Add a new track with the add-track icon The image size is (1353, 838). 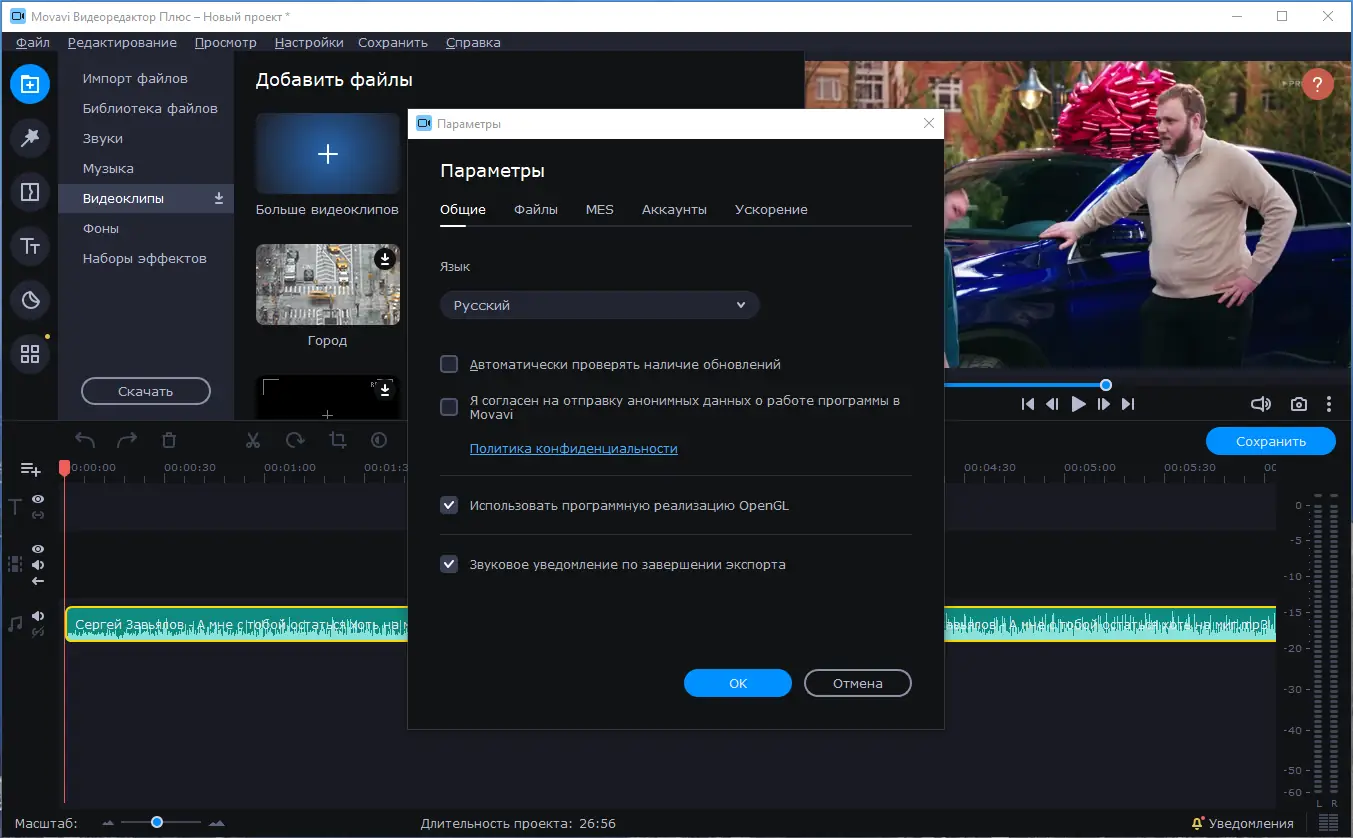point(30,468)
